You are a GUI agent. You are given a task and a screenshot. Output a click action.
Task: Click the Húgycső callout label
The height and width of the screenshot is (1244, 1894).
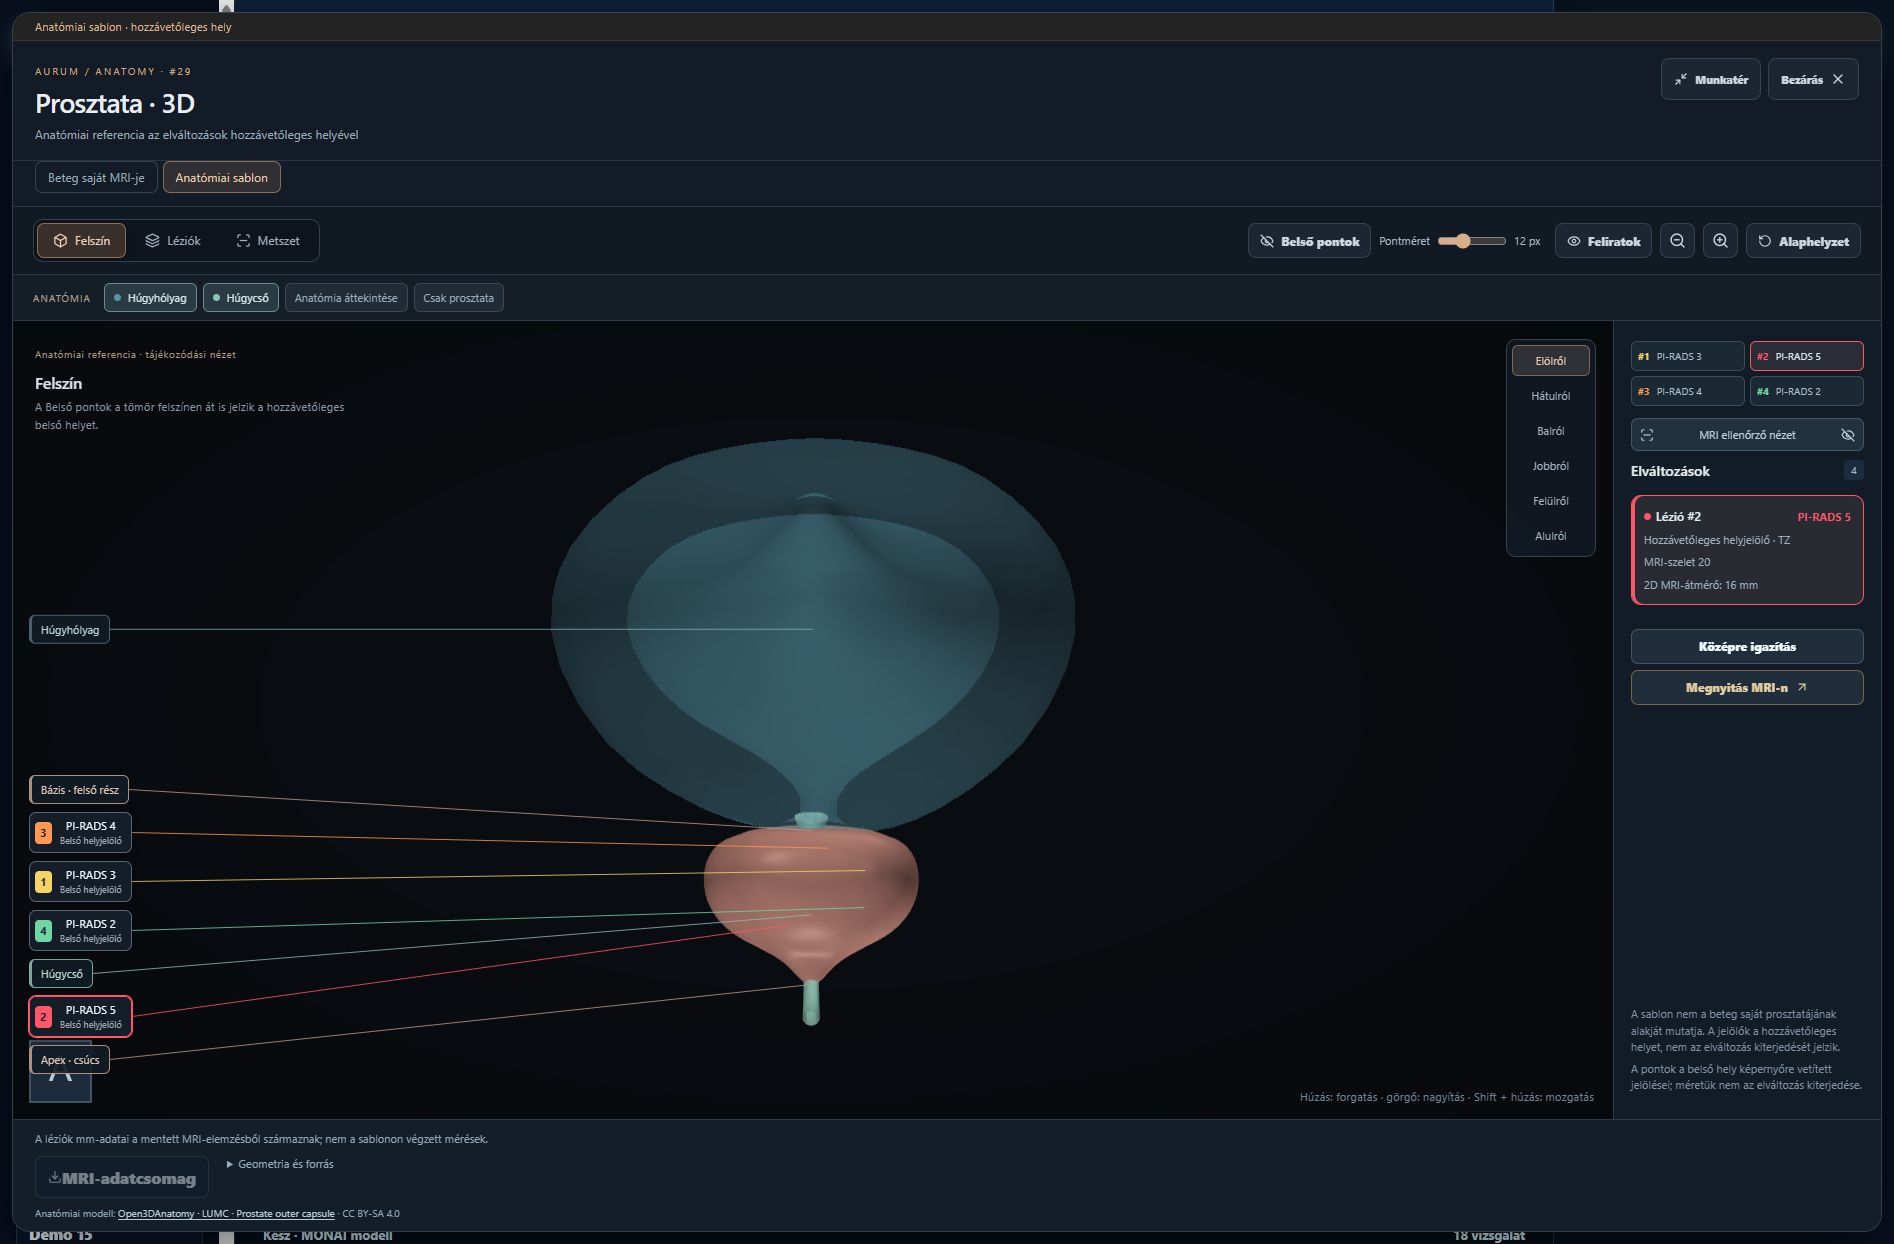(x=61, y=974)
